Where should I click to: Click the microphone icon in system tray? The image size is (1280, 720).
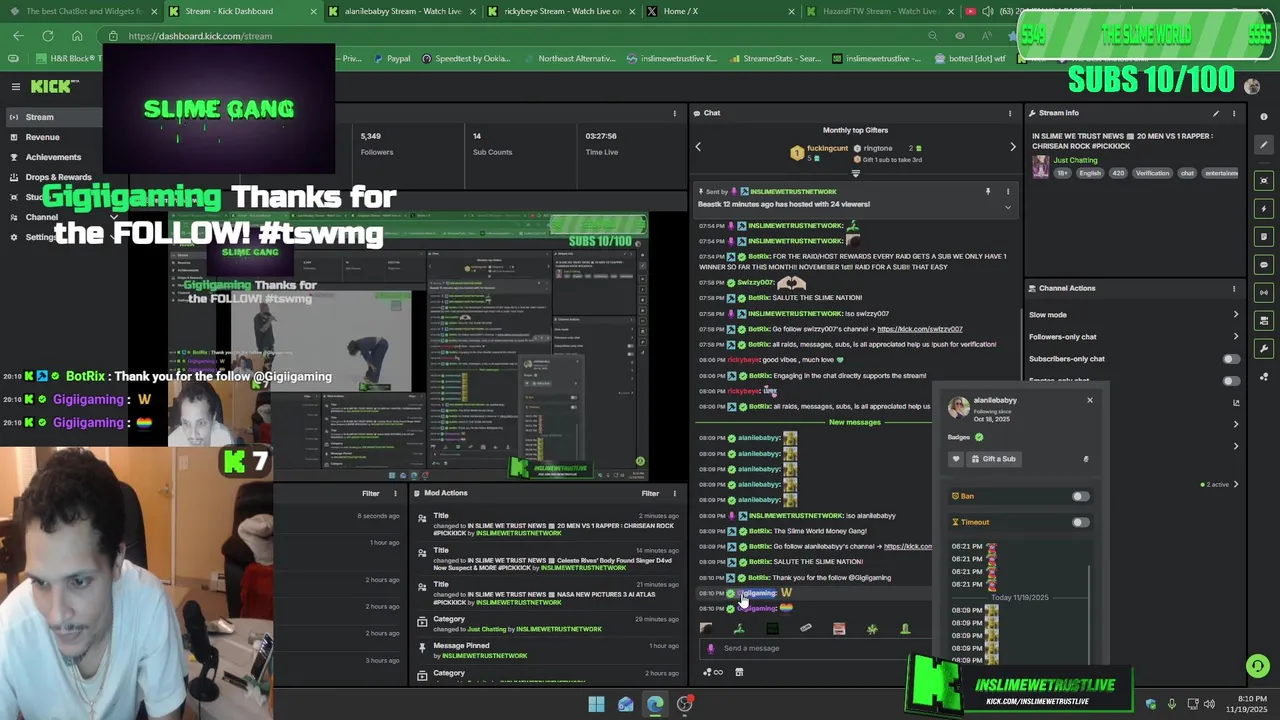(x=1171, y=704)
